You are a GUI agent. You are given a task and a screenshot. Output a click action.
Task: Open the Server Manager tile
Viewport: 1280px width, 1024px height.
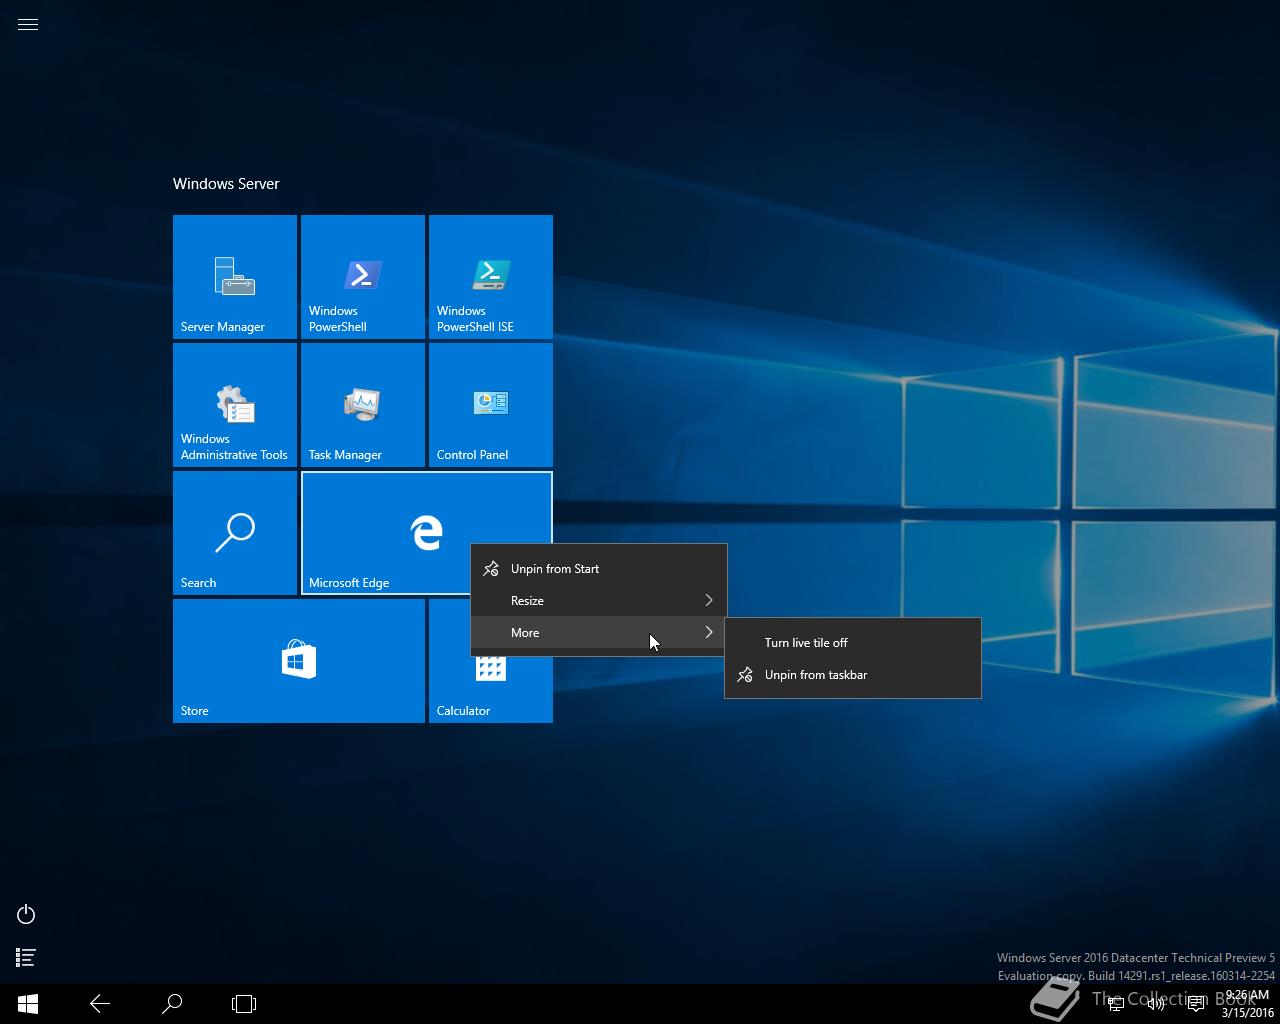point(235,277)
